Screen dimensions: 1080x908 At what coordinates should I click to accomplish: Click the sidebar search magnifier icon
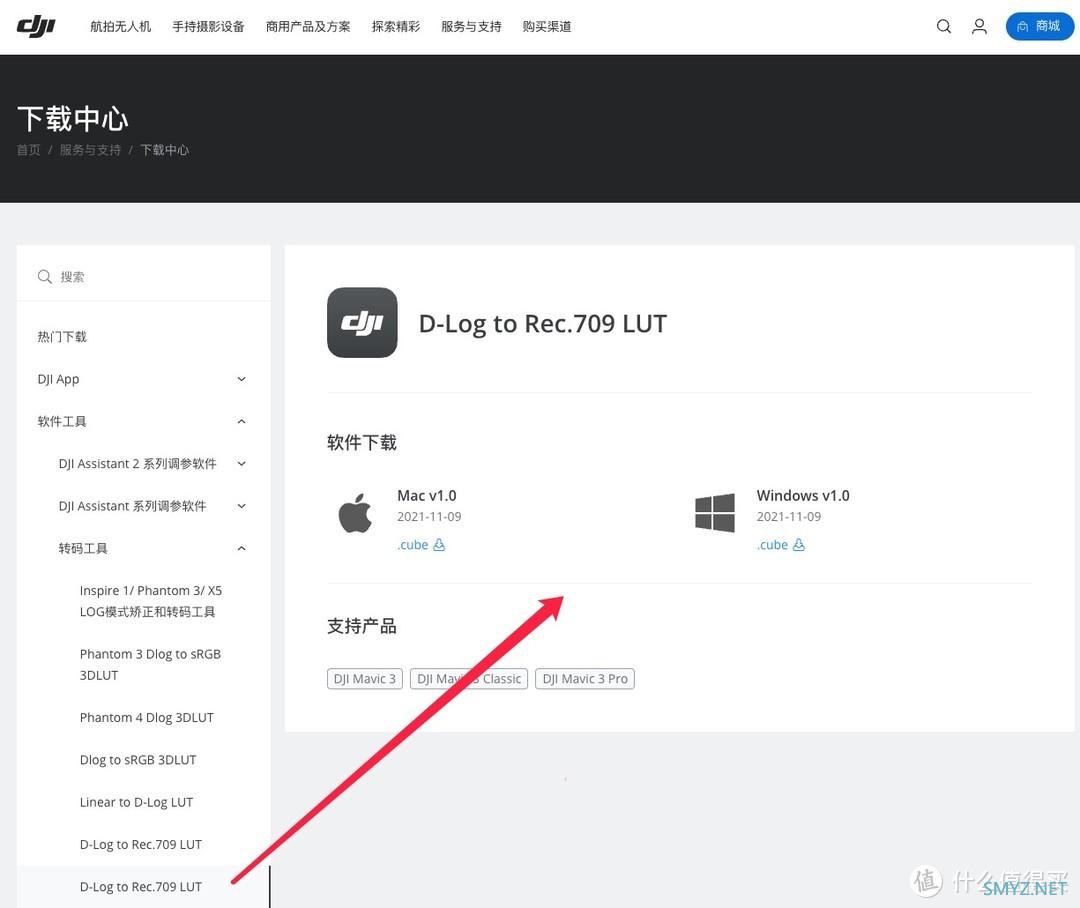[x=45, y=277]
